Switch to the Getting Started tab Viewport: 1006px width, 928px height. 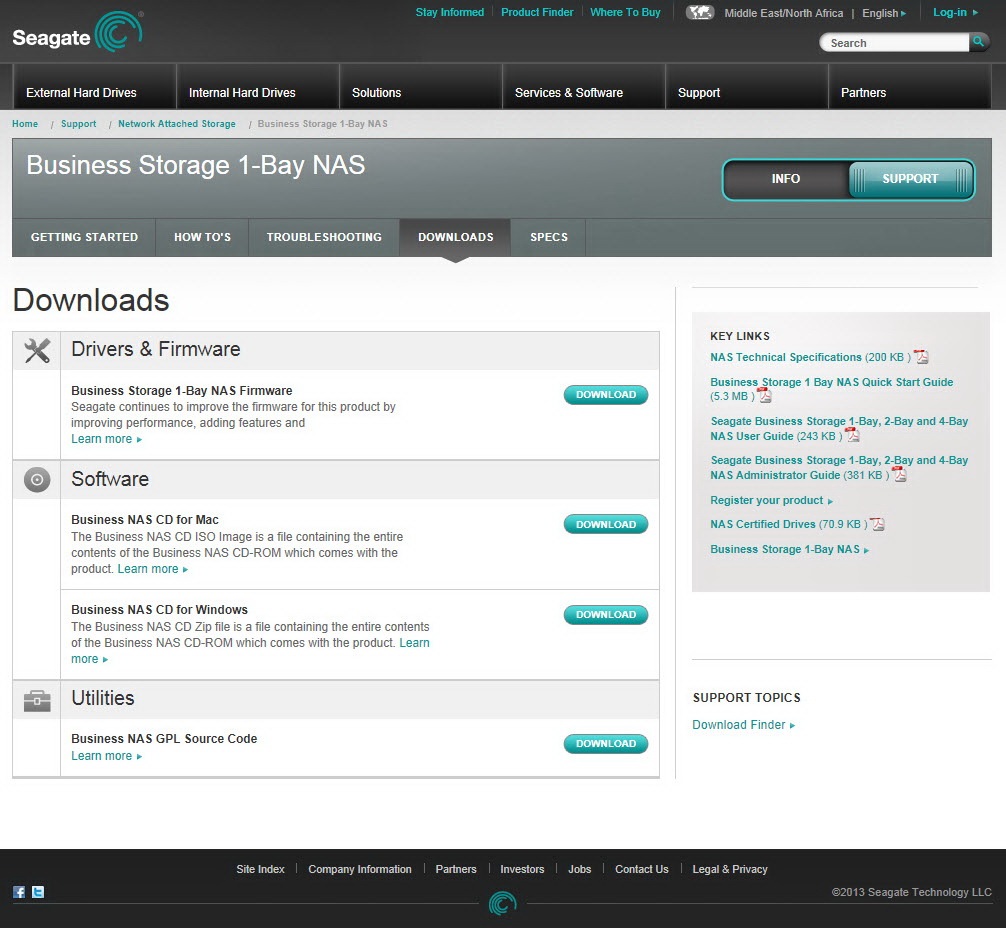pos(84,237)
